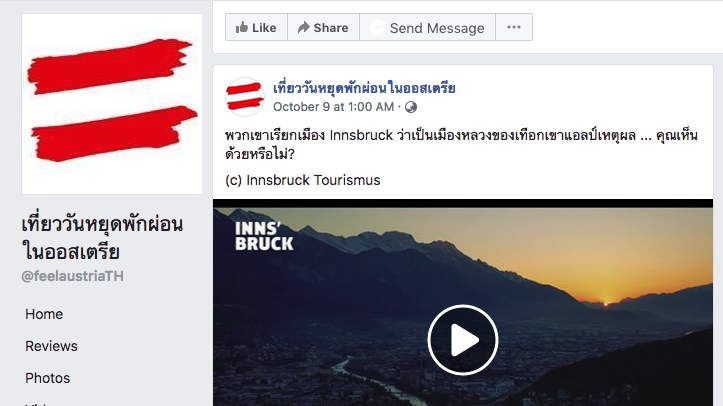The height and width of the screenshot is (406, 723).
Task: Click the public globe privacy icon
Action: point(410,107)
